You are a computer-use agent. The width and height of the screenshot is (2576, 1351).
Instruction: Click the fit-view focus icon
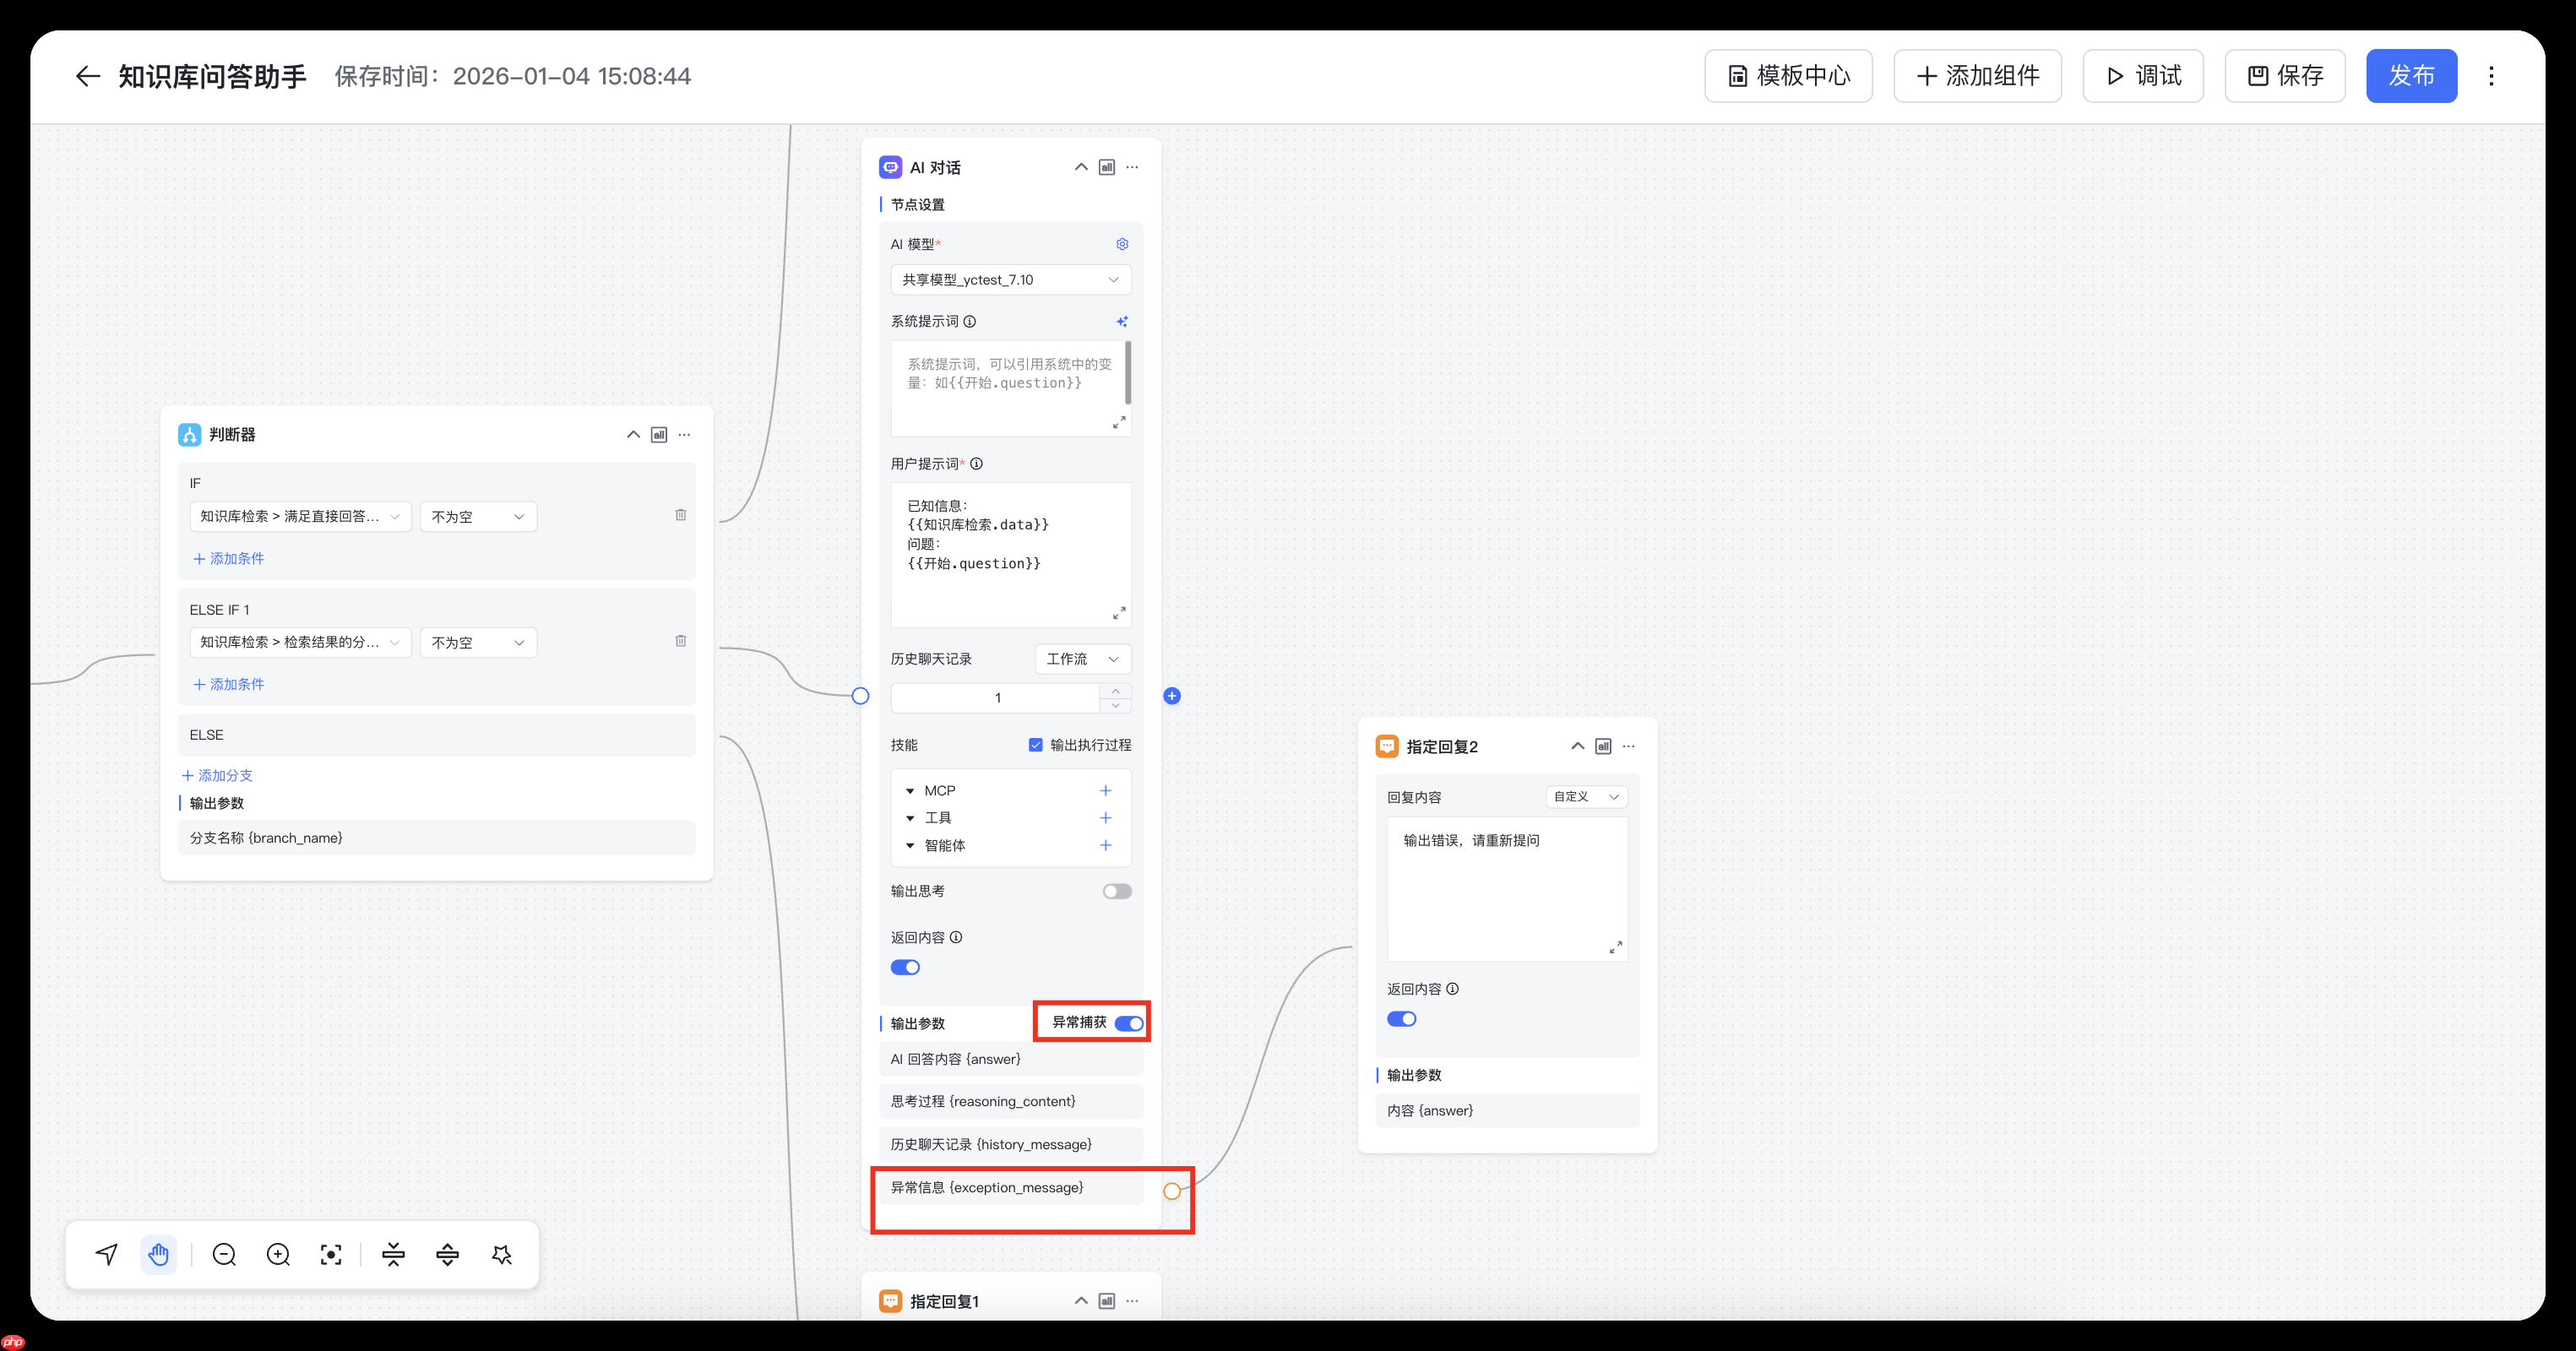(331, 1254)
